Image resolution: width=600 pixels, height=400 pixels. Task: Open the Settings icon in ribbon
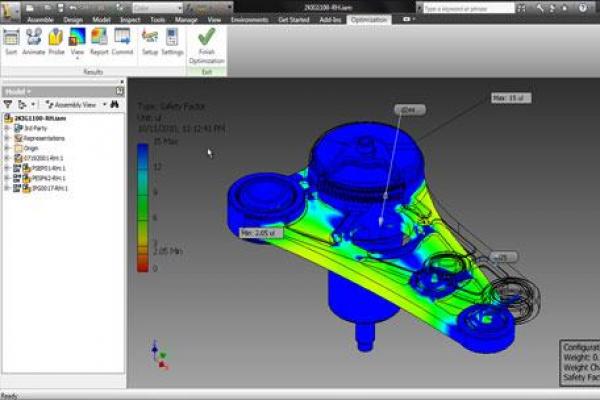[172, 40]
